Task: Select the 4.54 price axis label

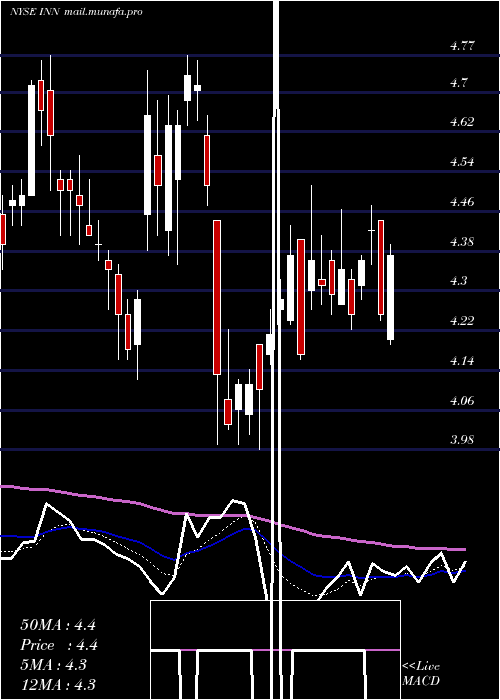Action: click(x=462, y=162)
